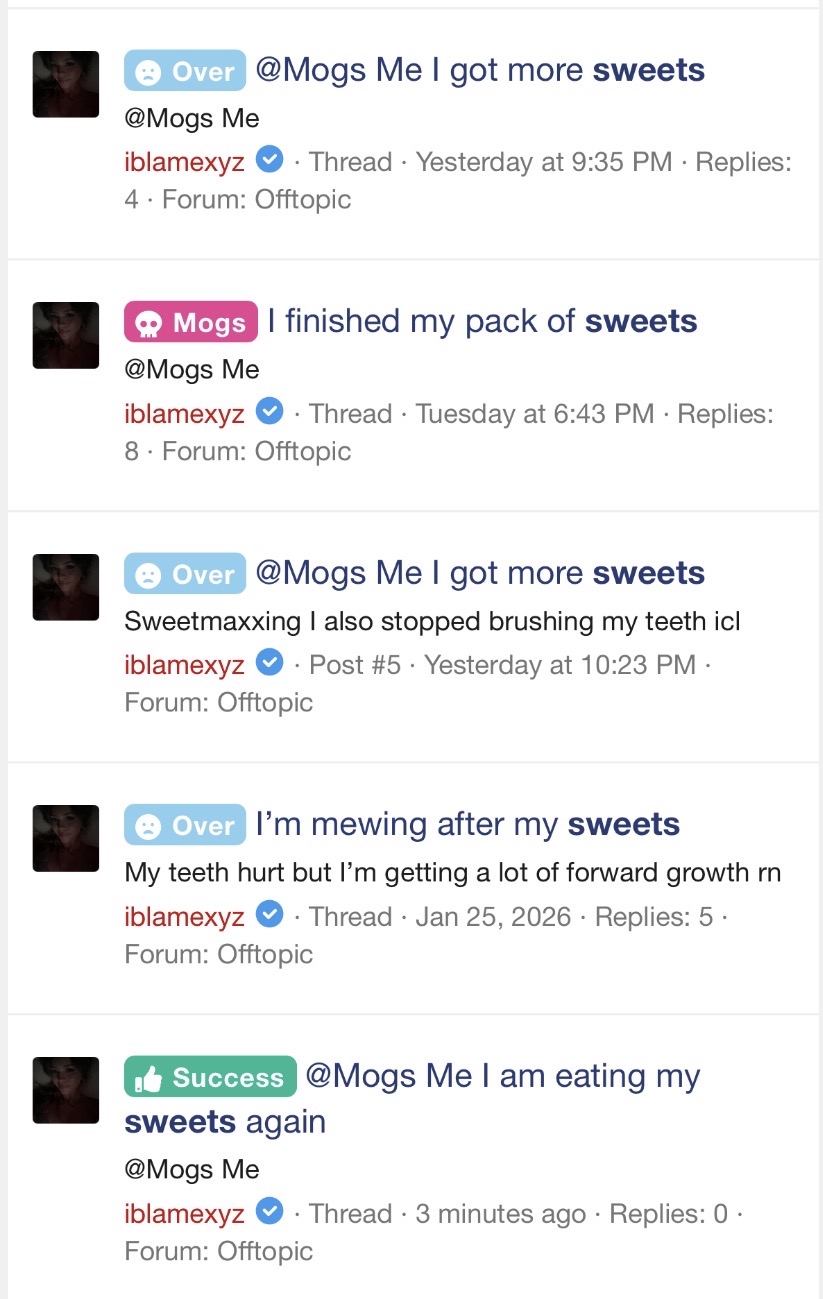The image size is (823, 1299).
Task: Open '@Mogs Me I am eating my sweets again'
Action: [x=502, y=1076]
